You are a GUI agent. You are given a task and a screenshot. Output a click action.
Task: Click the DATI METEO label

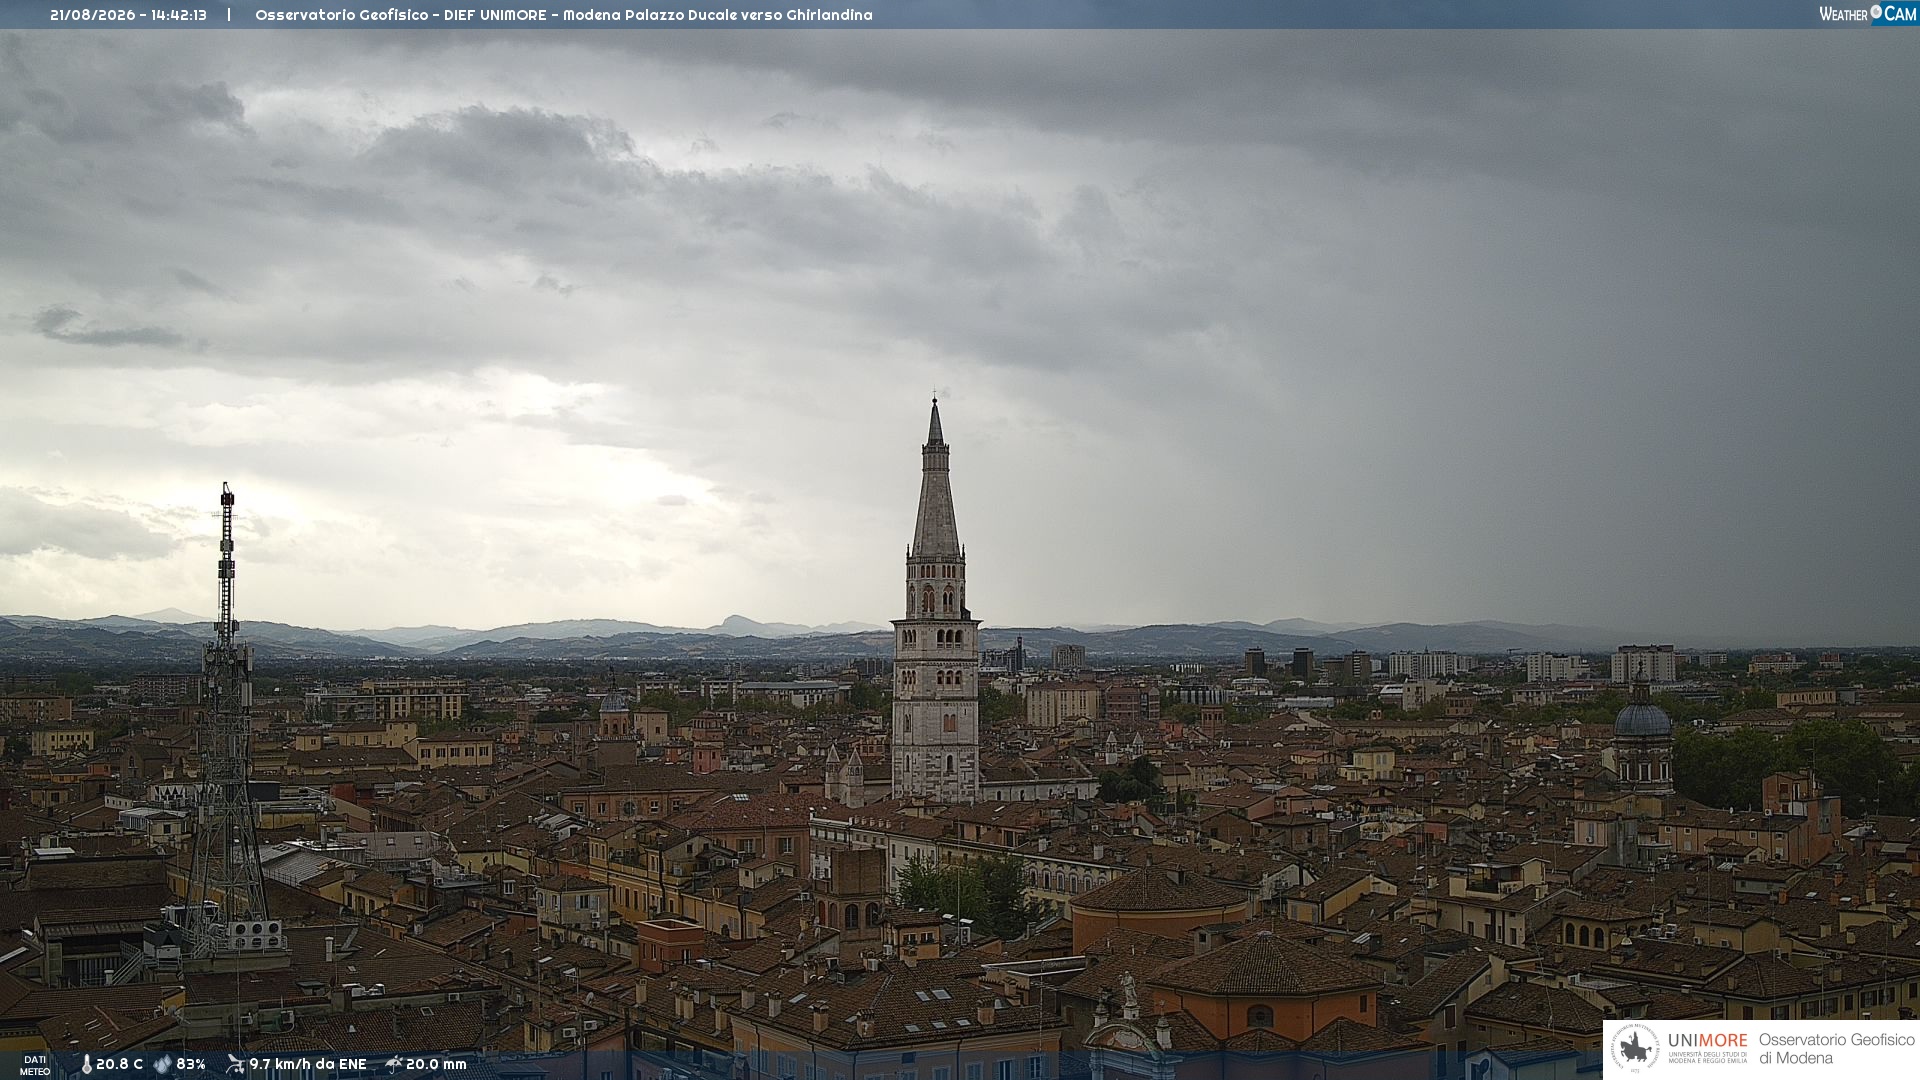click(35, 1065)
